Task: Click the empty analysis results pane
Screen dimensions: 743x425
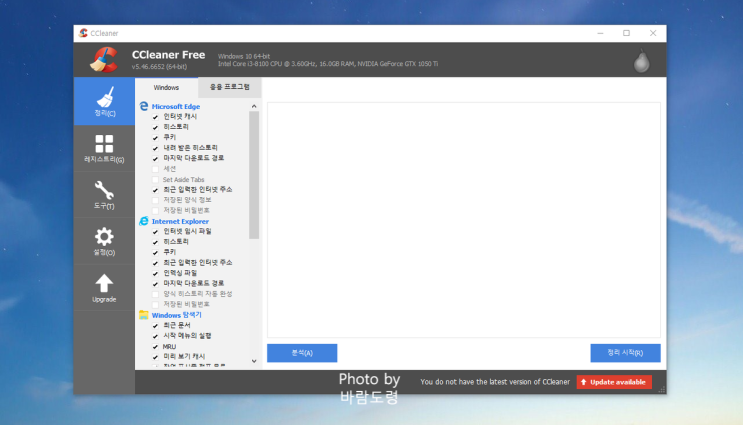Action: [464, 220]
